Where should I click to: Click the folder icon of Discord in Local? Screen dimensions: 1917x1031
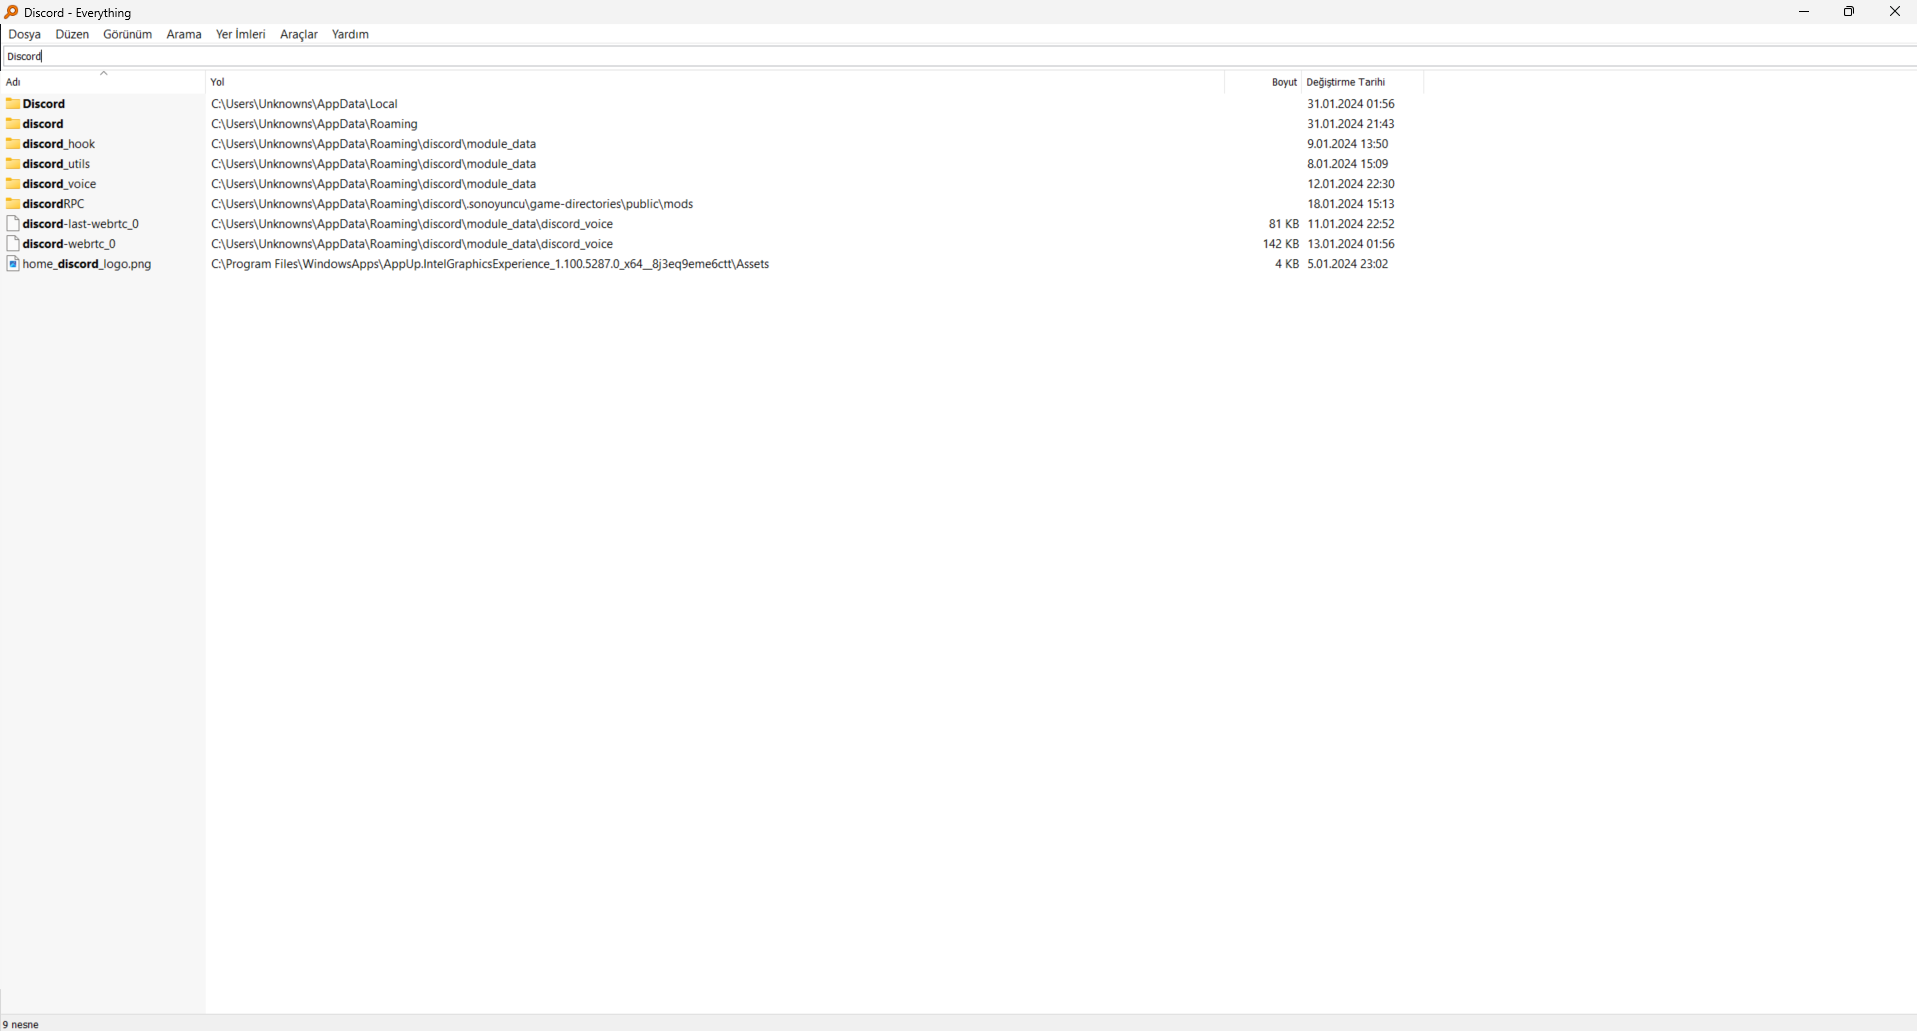point(13,104)
